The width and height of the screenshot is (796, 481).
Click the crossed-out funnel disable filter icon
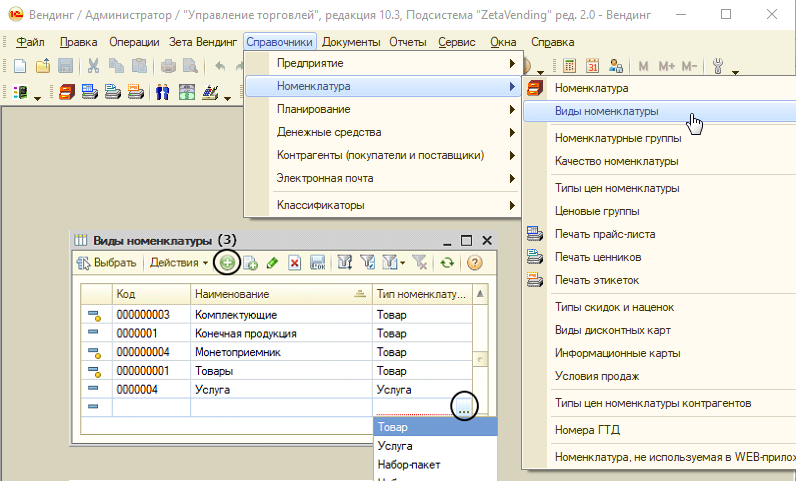click(419, 263)
